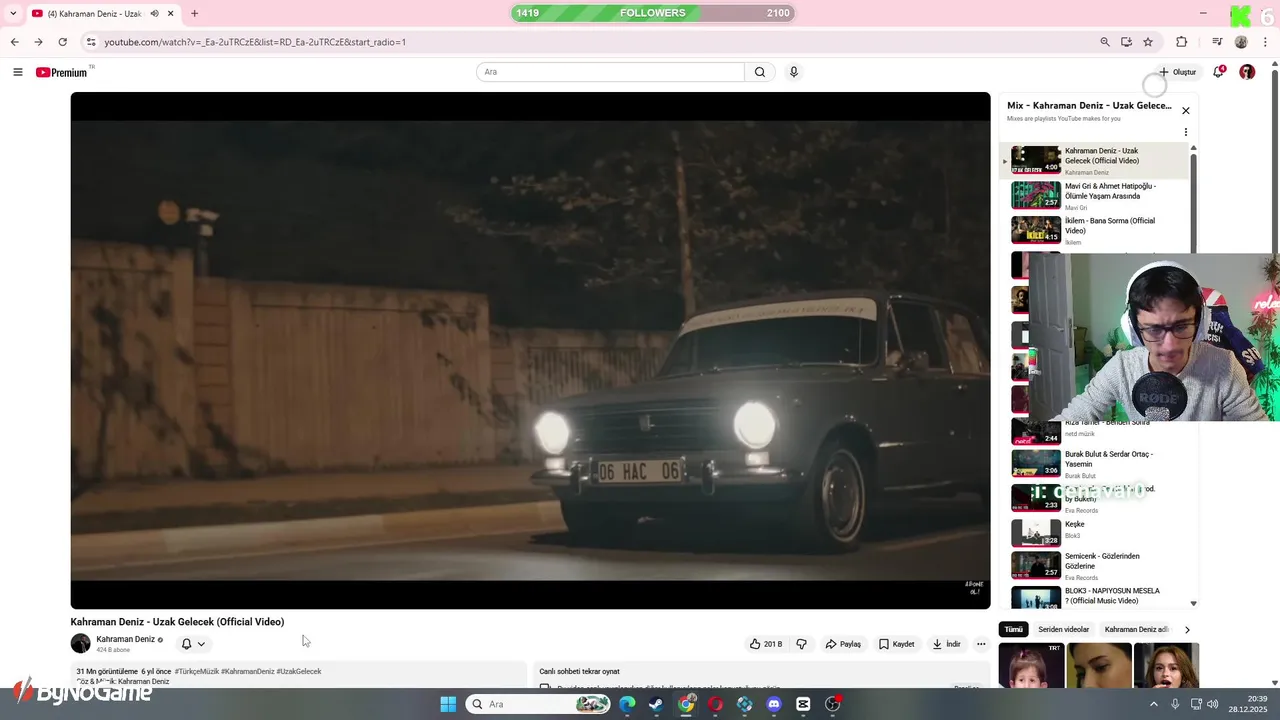Screen dimensions: 1280x720
Task: Bookmark this page with star icon
Action: click(x=1148, y=42)
